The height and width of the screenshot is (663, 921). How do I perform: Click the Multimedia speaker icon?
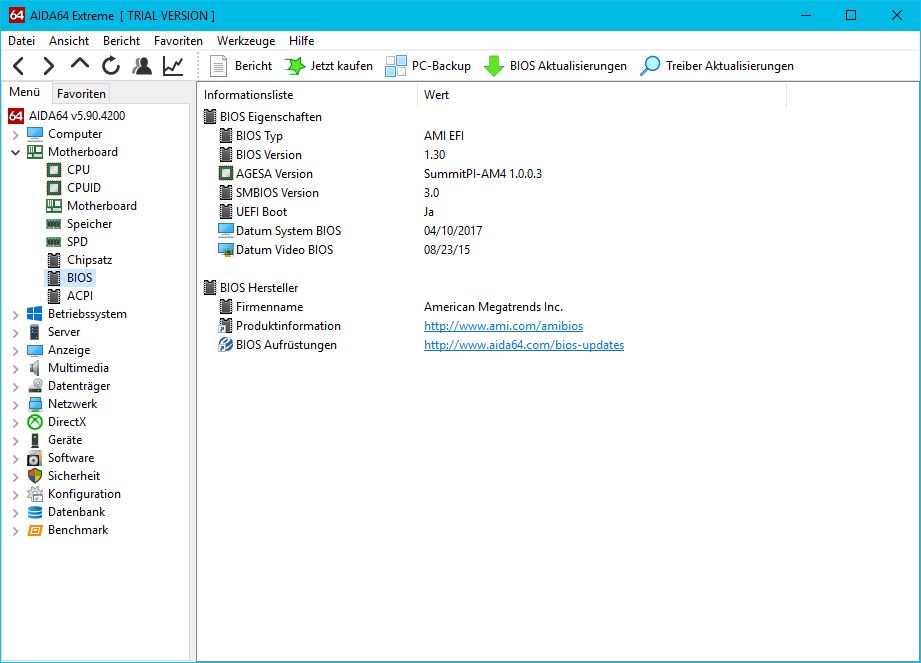coord(35,368)
